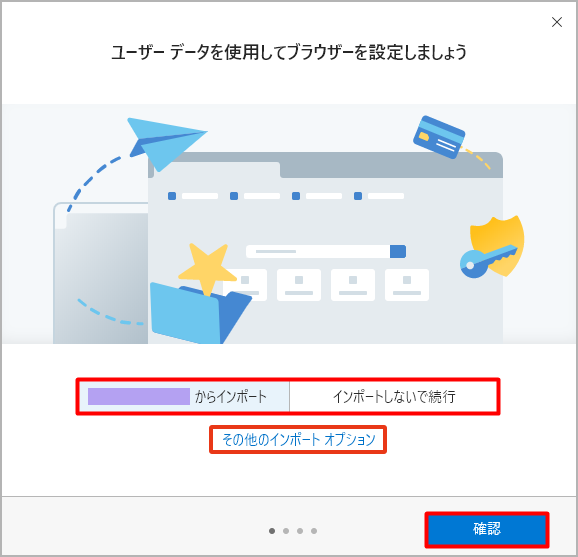Screen dimensions: 578x557
Task: Go to the fourth page indicator dot
Action: tap(314, 531)
